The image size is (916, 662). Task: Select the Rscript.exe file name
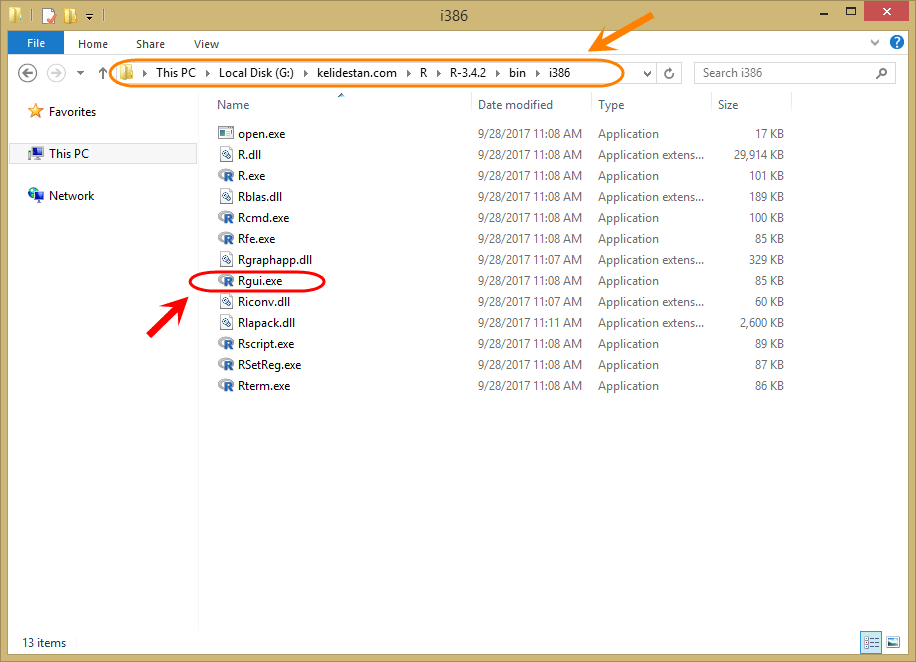(266, 344)
